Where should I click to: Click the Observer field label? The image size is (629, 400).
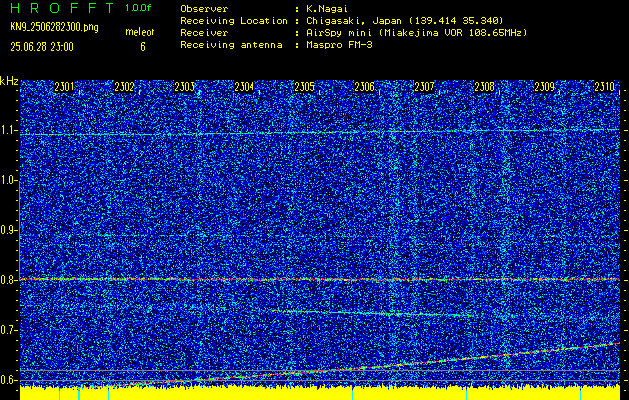[204, 9]
